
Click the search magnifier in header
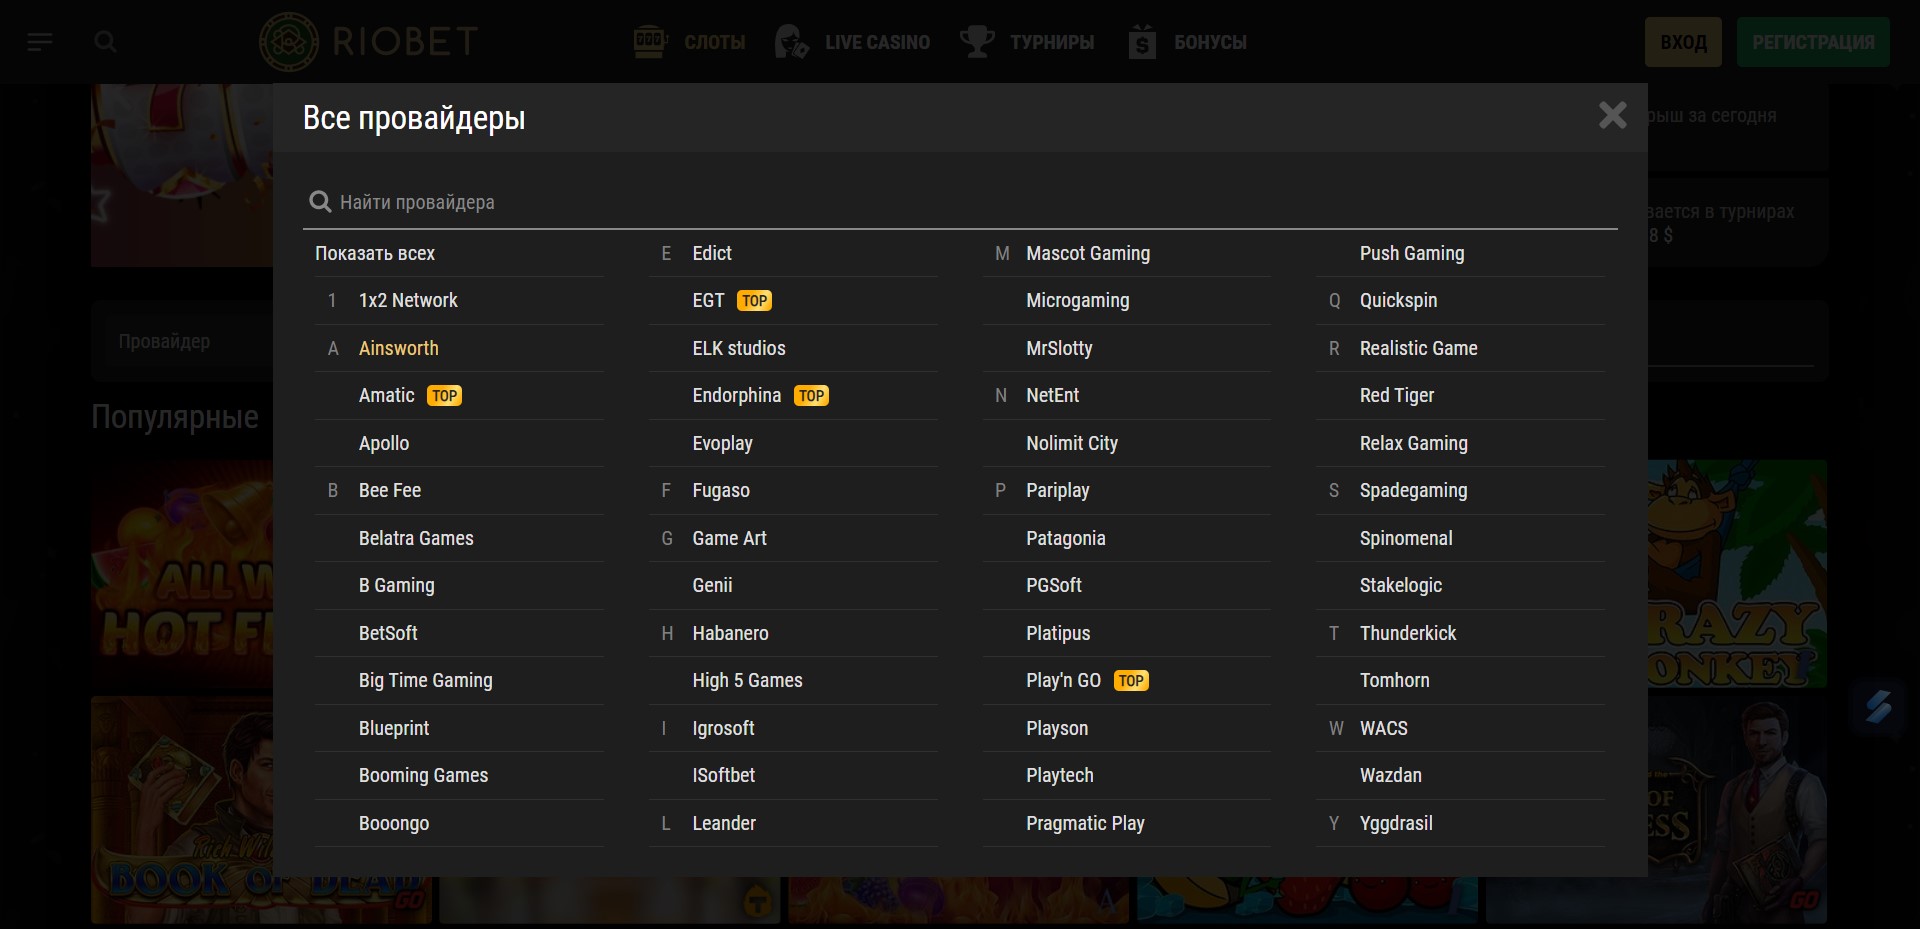(x=105, y=42)
